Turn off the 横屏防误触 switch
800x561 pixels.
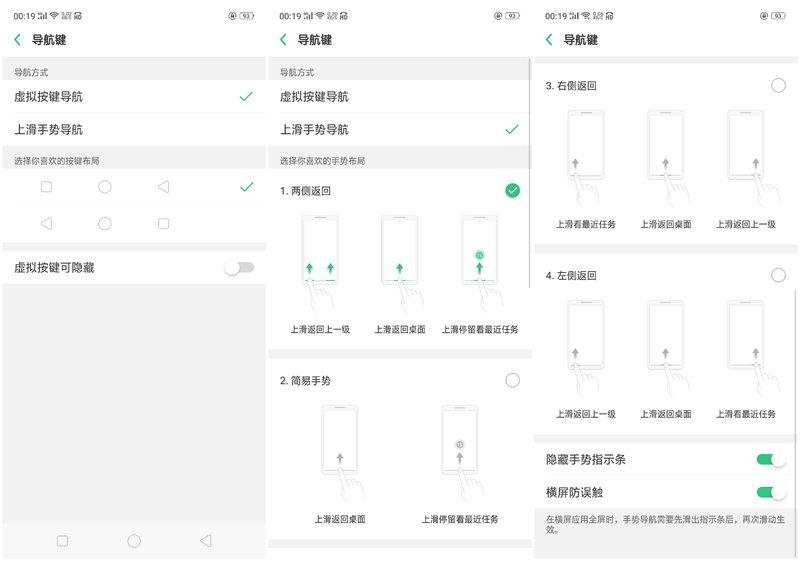tap(770, 492)
